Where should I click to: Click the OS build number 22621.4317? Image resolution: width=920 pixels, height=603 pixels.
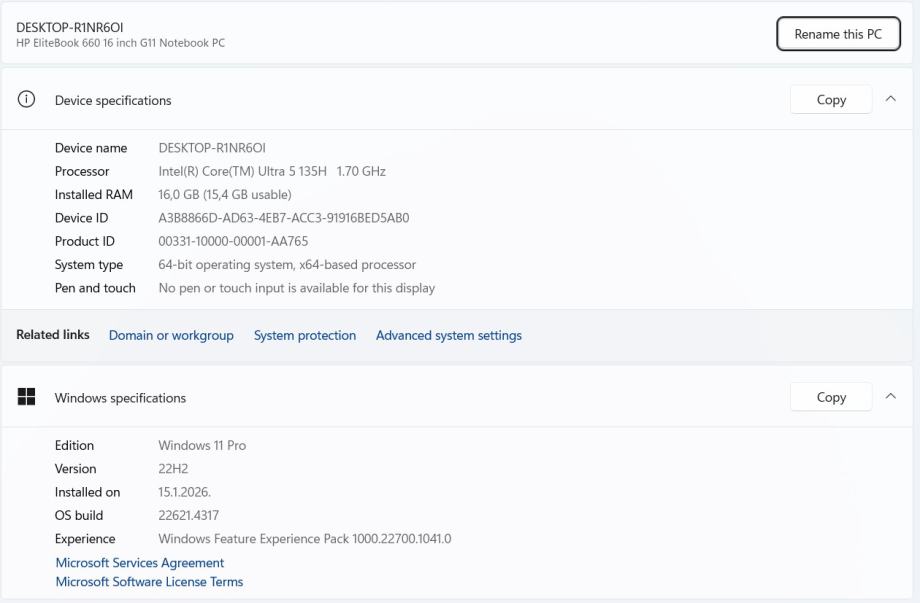188,515
